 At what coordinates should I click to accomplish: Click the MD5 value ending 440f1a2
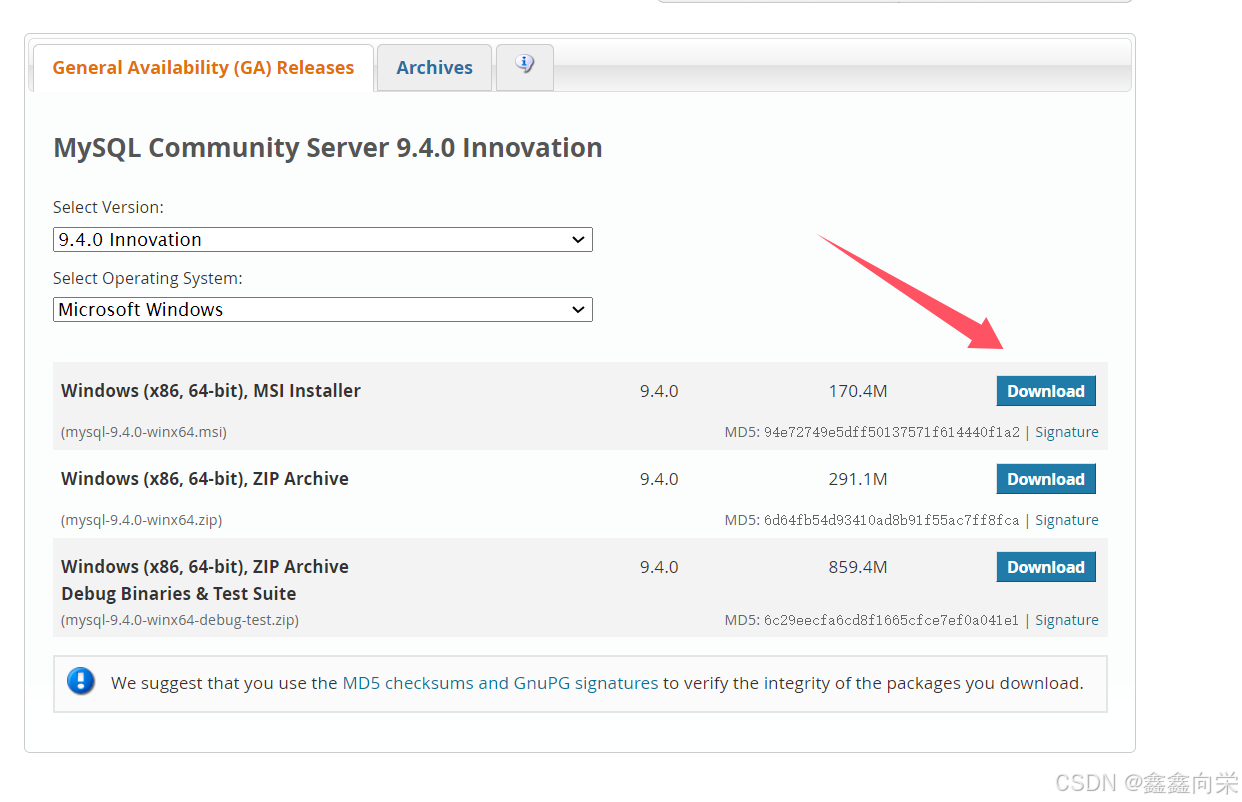(892, 433)
